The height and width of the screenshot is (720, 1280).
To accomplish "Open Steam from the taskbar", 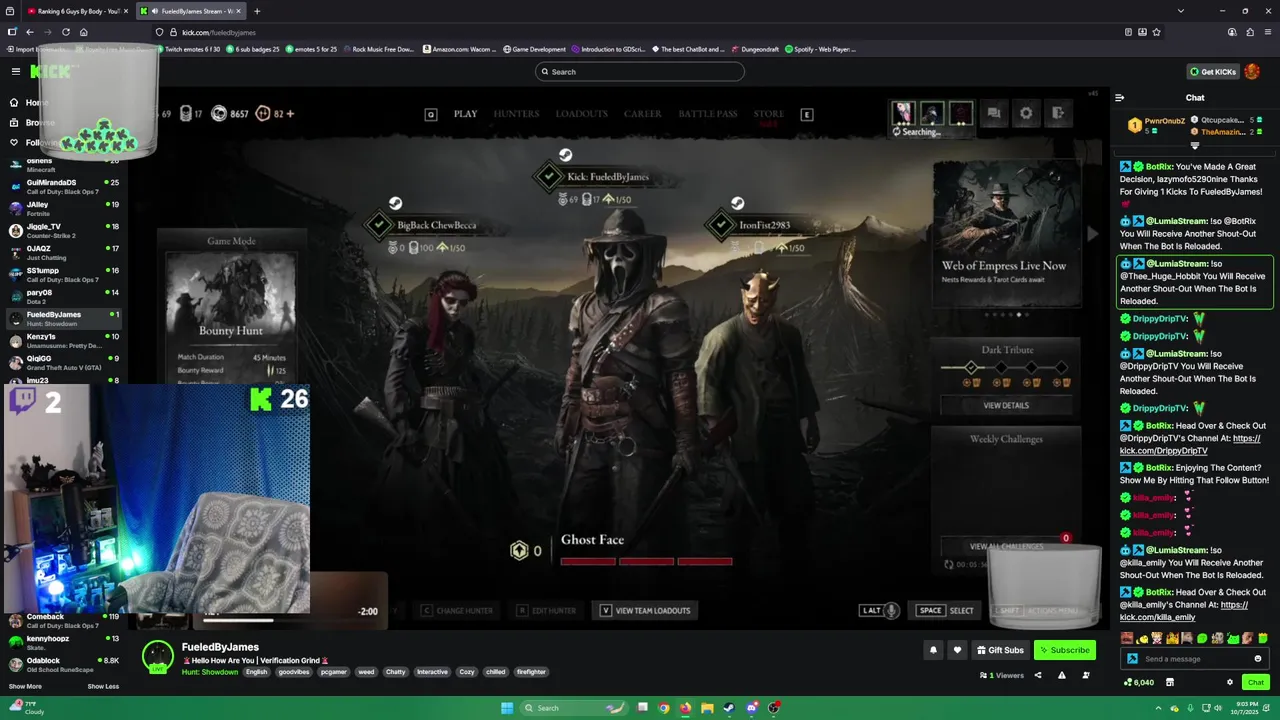I will (x=729, y=708).
